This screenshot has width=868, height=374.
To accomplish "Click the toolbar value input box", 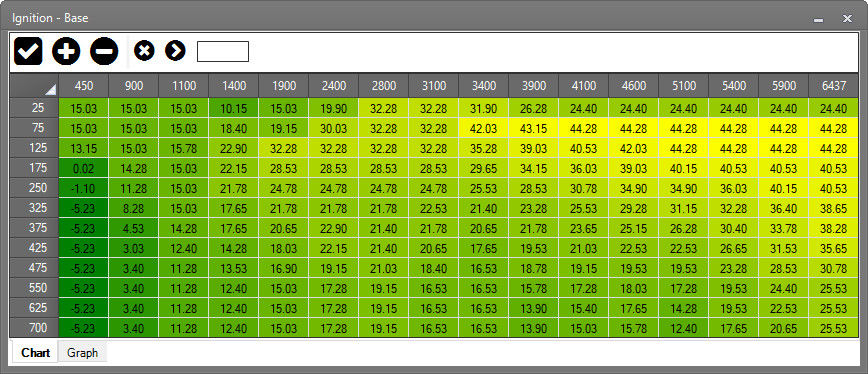I will tap(223, 51).
